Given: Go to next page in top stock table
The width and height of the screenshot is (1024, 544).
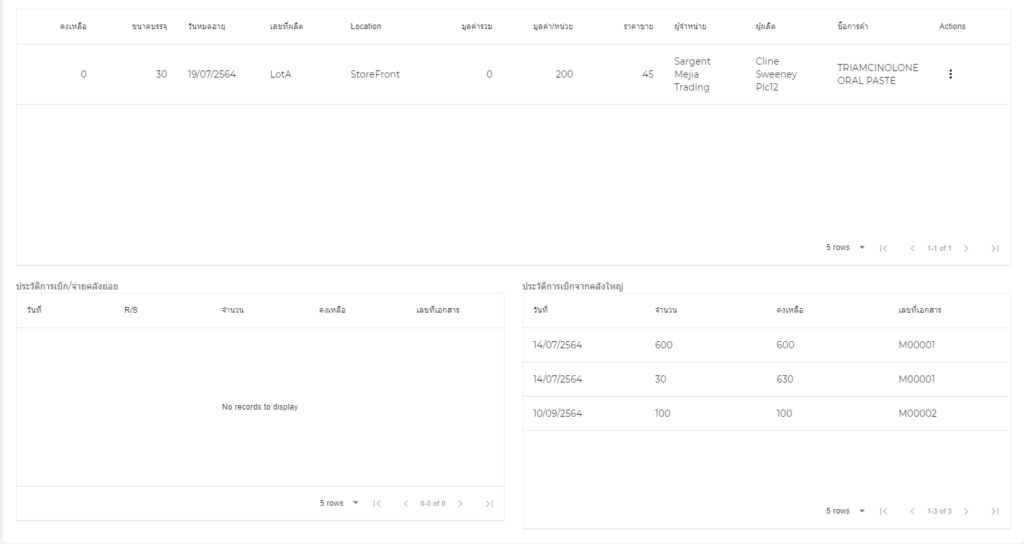Looking at the screenshot, I should tap(966, 248).
